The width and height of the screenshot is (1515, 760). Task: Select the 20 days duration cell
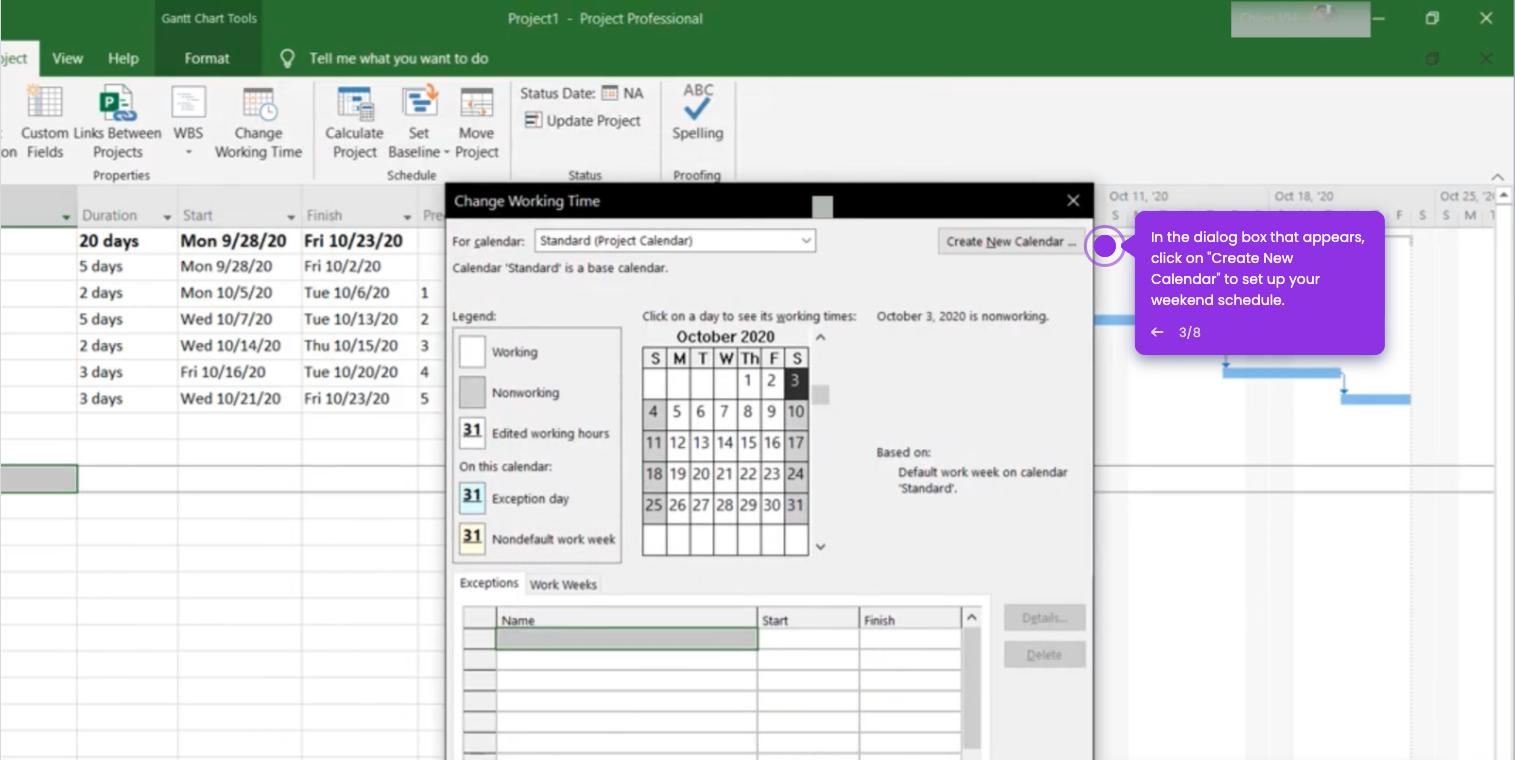pyautogui.click(x=128, y=241)
